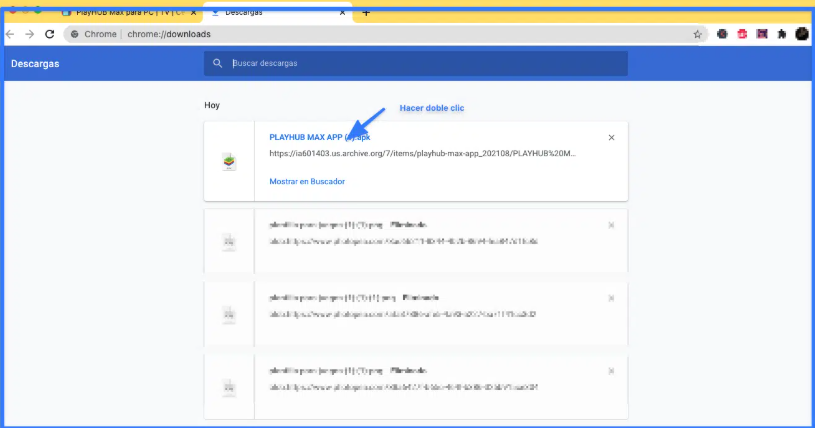Click the BlueStacks APK file icon
Viewport: 815px width, 428px height.
[229, 161]
